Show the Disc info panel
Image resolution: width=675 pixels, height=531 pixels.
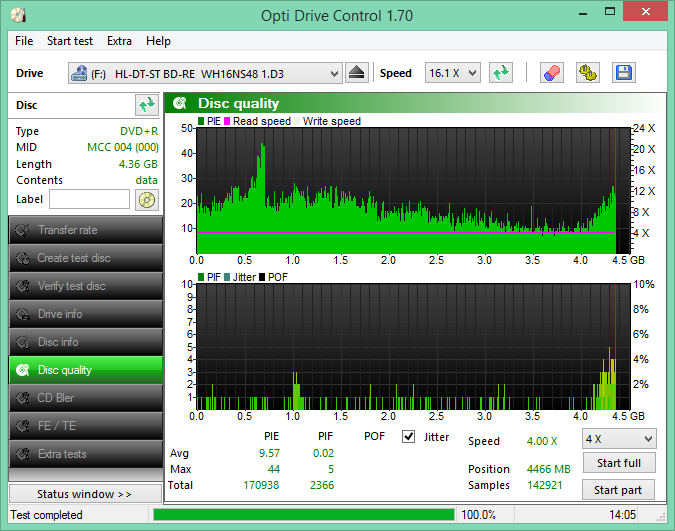(86, 342)
